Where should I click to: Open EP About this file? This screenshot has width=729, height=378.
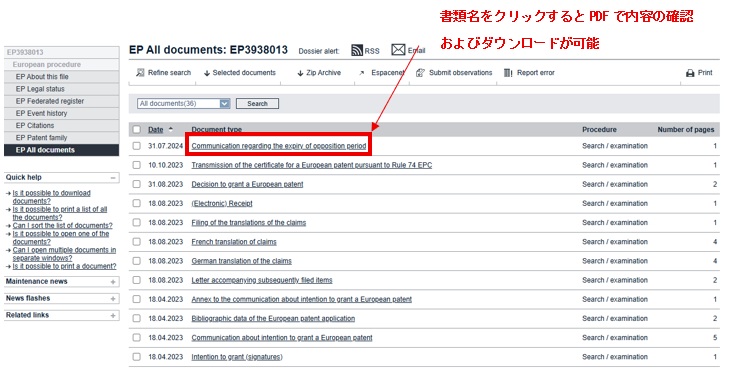61,77
